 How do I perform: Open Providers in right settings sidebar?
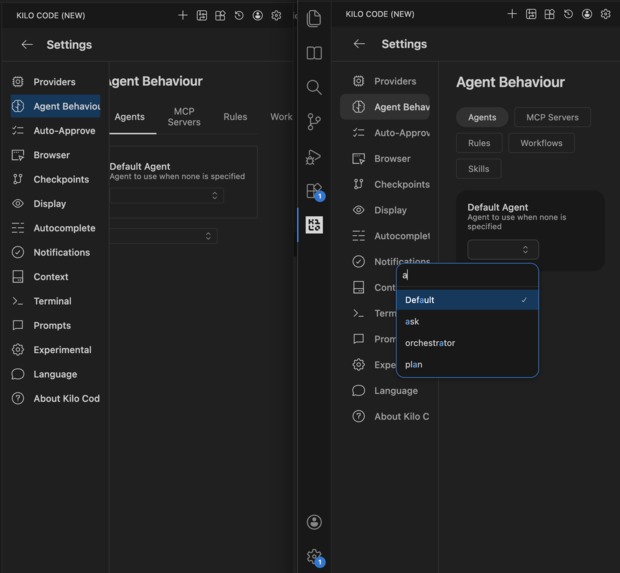pyautogui.click(x=385, y=81)
